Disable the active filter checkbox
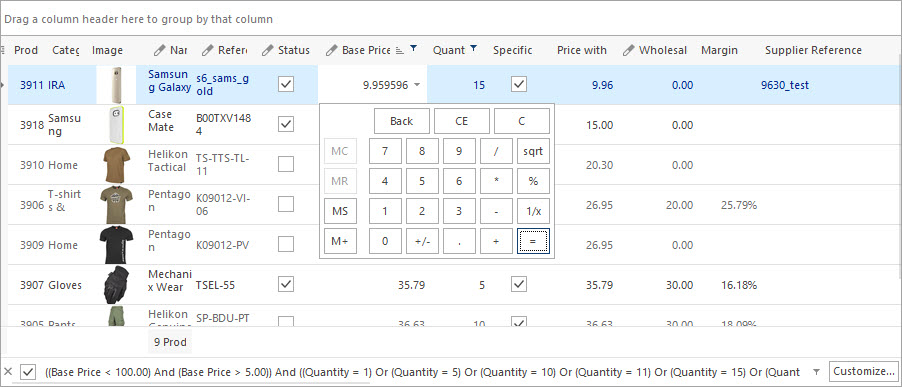The height and width of the screenshot is (387, 902). (28, 372)
